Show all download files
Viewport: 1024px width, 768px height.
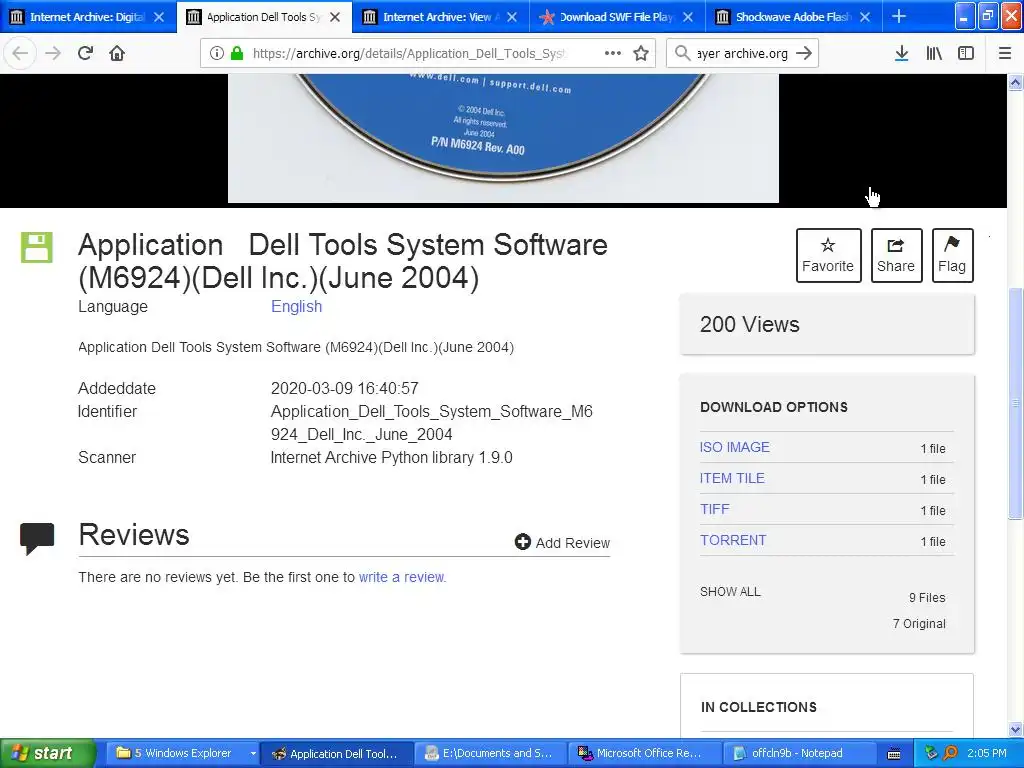pos(730,592)
